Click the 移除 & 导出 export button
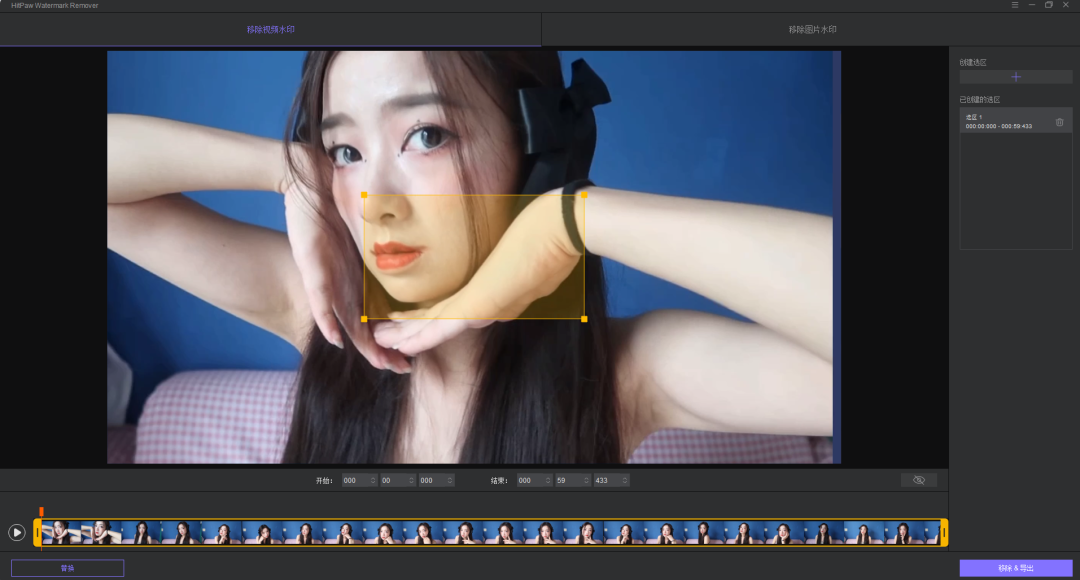The image size is (1080, 580). tap(1016, 568)
